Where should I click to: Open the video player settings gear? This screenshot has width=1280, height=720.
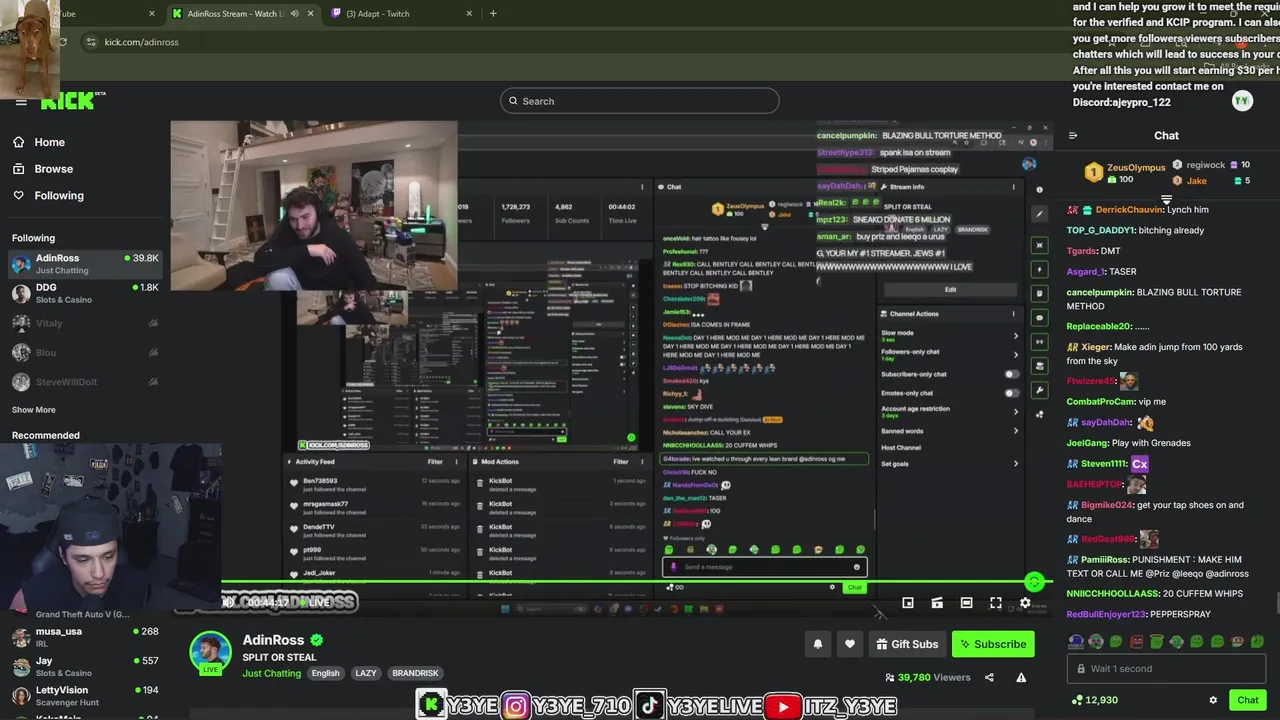(1025, 603)
